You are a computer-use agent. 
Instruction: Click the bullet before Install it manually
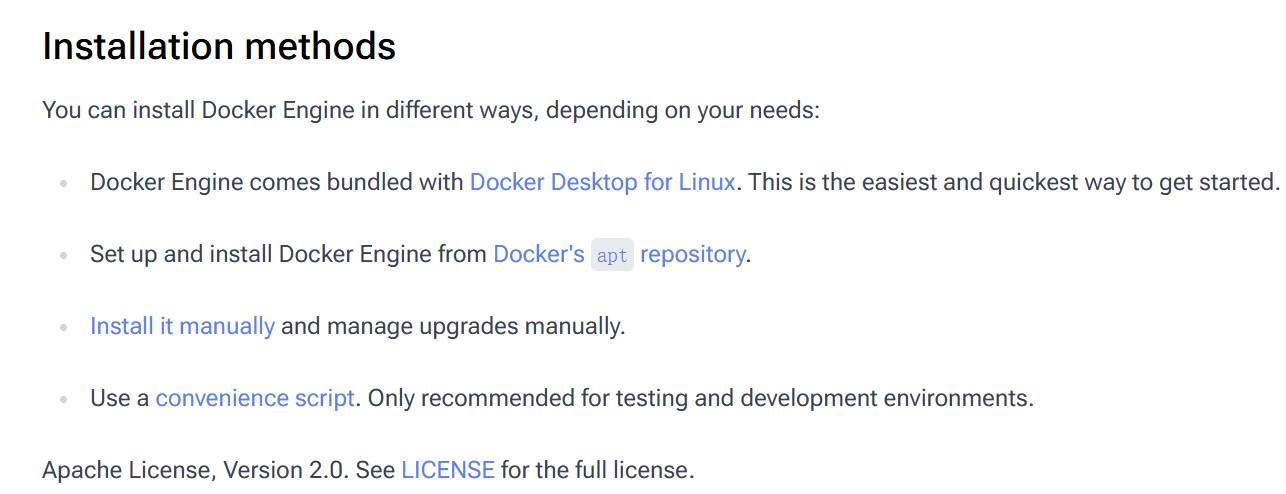64,328
